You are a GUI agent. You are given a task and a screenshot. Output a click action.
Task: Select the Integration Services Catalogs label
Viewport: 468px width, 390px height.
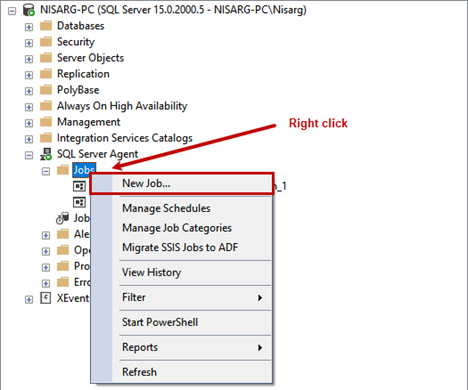125,138
